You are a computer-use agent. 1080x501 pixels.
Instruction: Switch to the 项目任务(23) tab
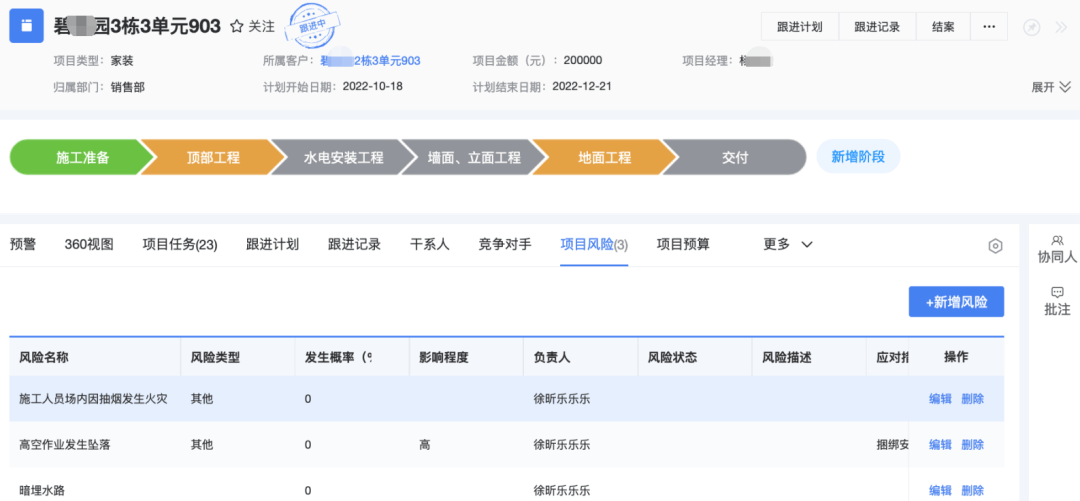point(180,244)
